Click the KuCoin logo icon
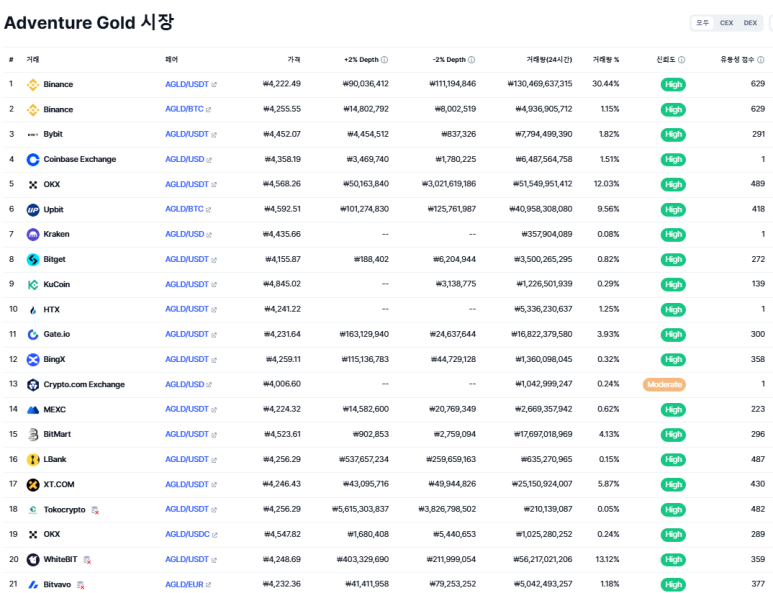 pos(33,285)
